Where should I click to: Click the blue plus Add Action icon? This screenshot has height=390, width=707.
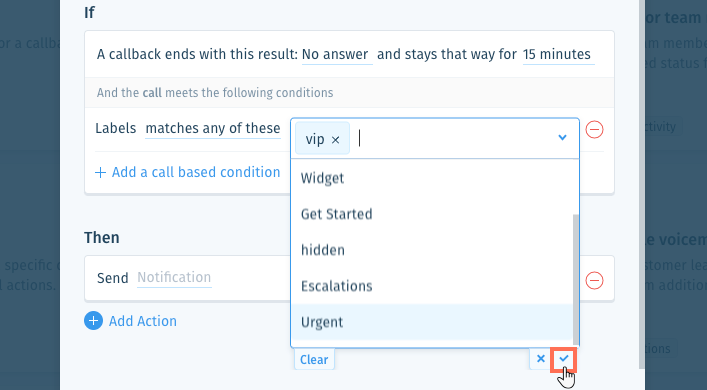click(x=93, y=321)
